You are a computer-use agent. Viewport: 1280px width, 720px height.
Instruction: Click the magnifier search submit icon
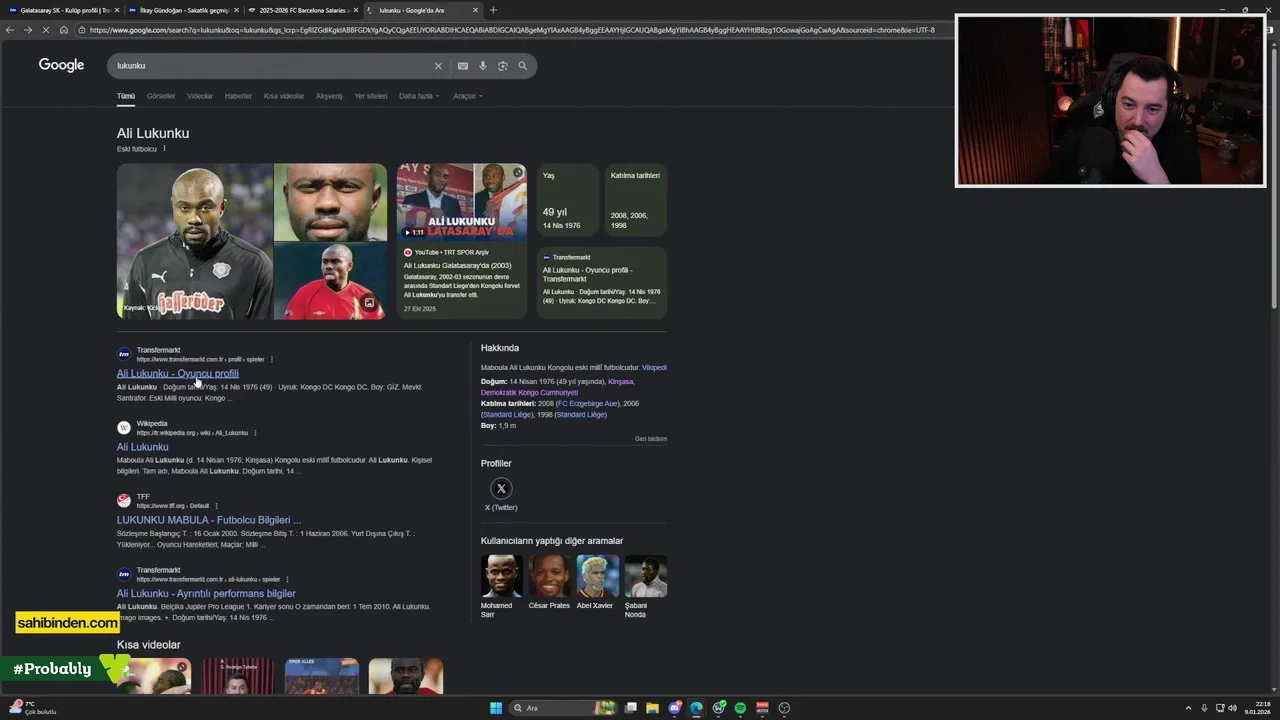[x=522, y=66]
